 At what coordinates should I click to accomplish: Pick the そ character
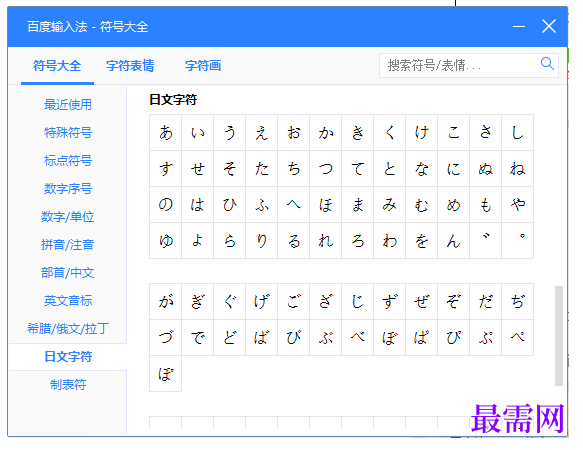[229, 169]
